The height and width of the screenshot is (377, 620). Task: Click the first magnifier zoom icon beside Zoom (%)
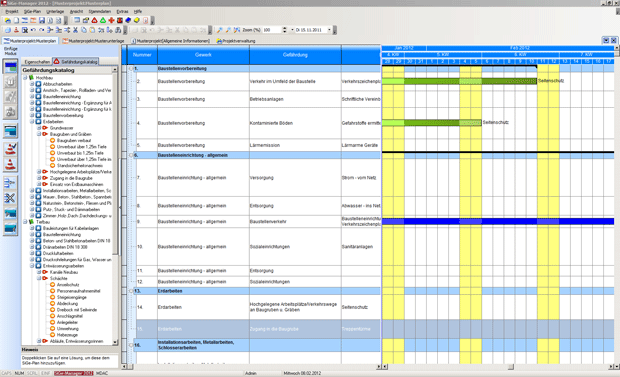click(x=220, y=30)
